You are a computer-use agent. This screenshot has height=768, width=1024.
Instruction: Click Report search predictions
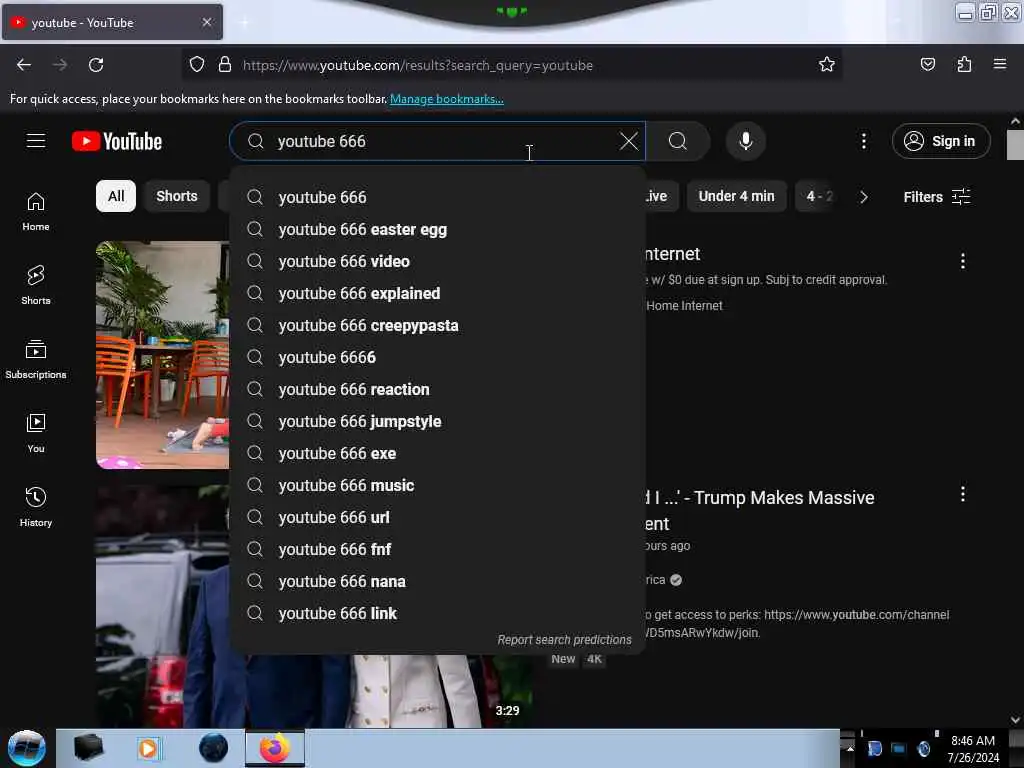coord(564,639)
